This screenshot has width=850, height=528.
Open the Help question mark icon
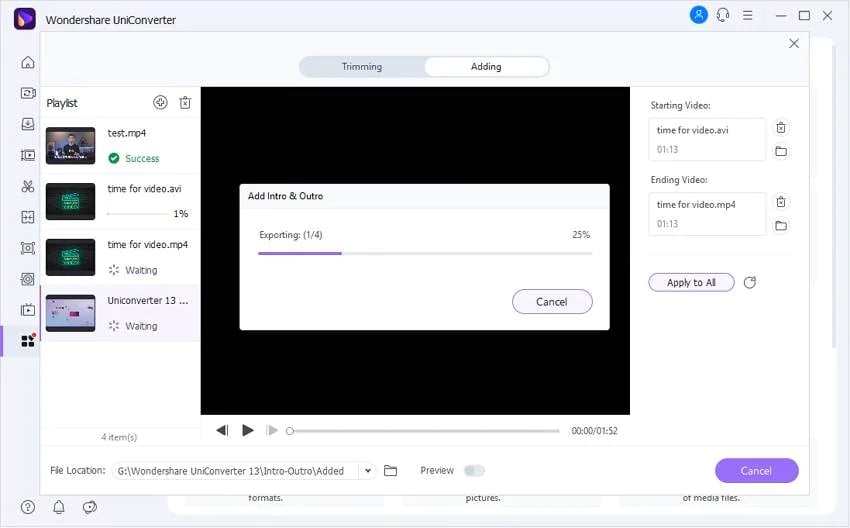coord(28,507)
